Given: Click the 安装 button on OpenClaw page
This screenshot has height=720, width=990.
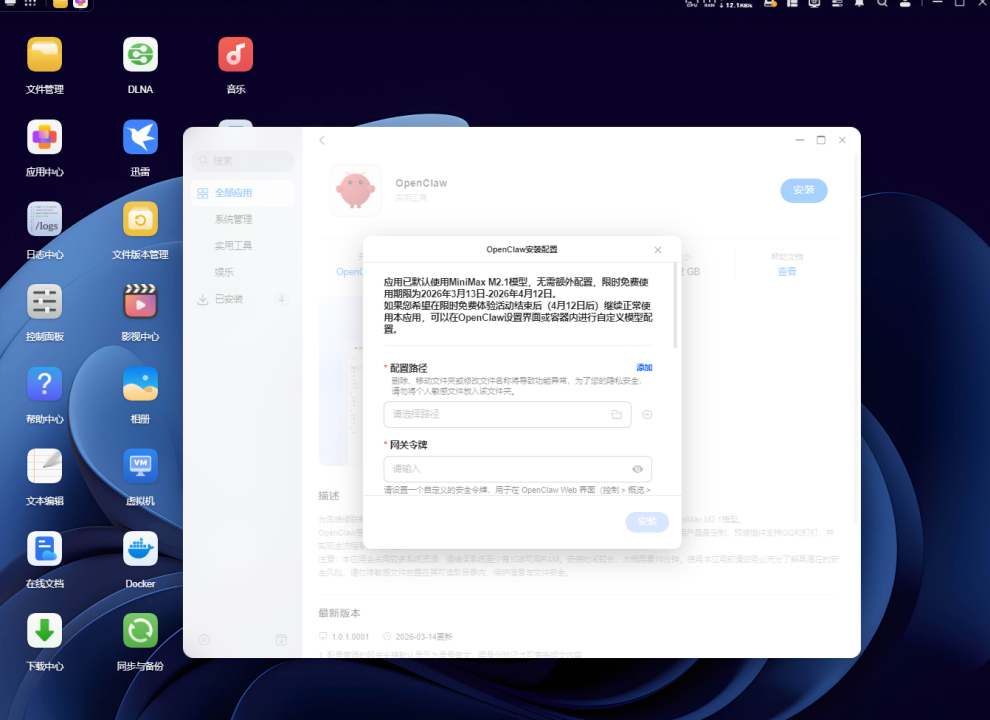Looking at the screenshot, I should 804,190.
